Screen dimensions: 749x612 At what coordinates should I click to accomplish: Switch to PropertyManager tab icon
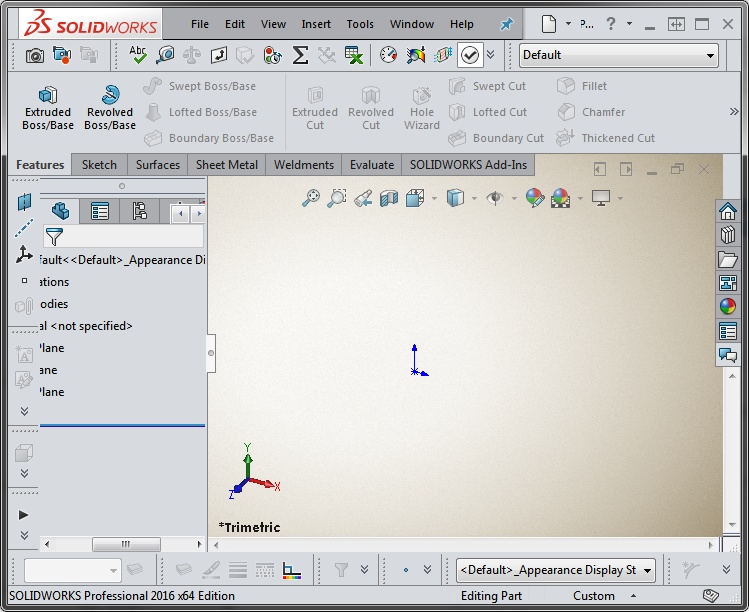tap(99, 211)
